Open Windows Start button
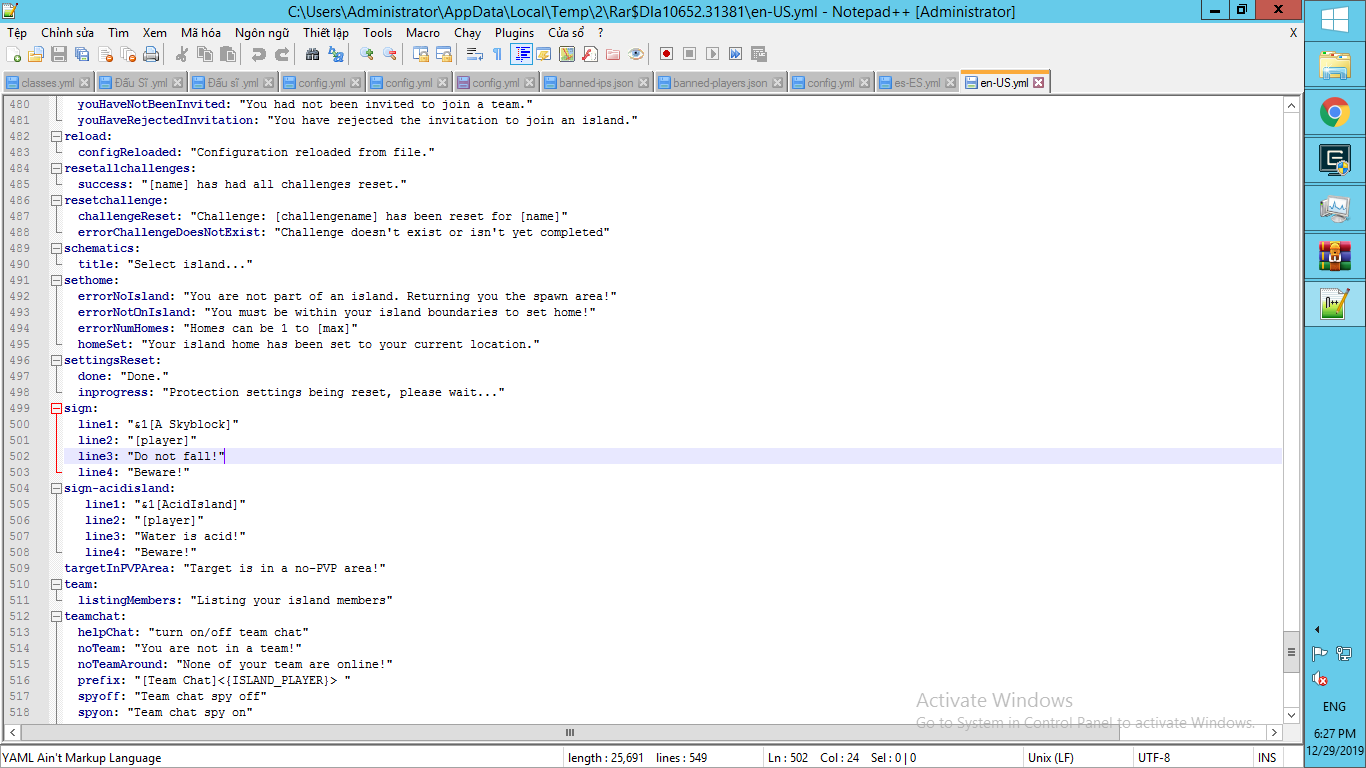The image size is (1366, 768). coord(1336,20)
